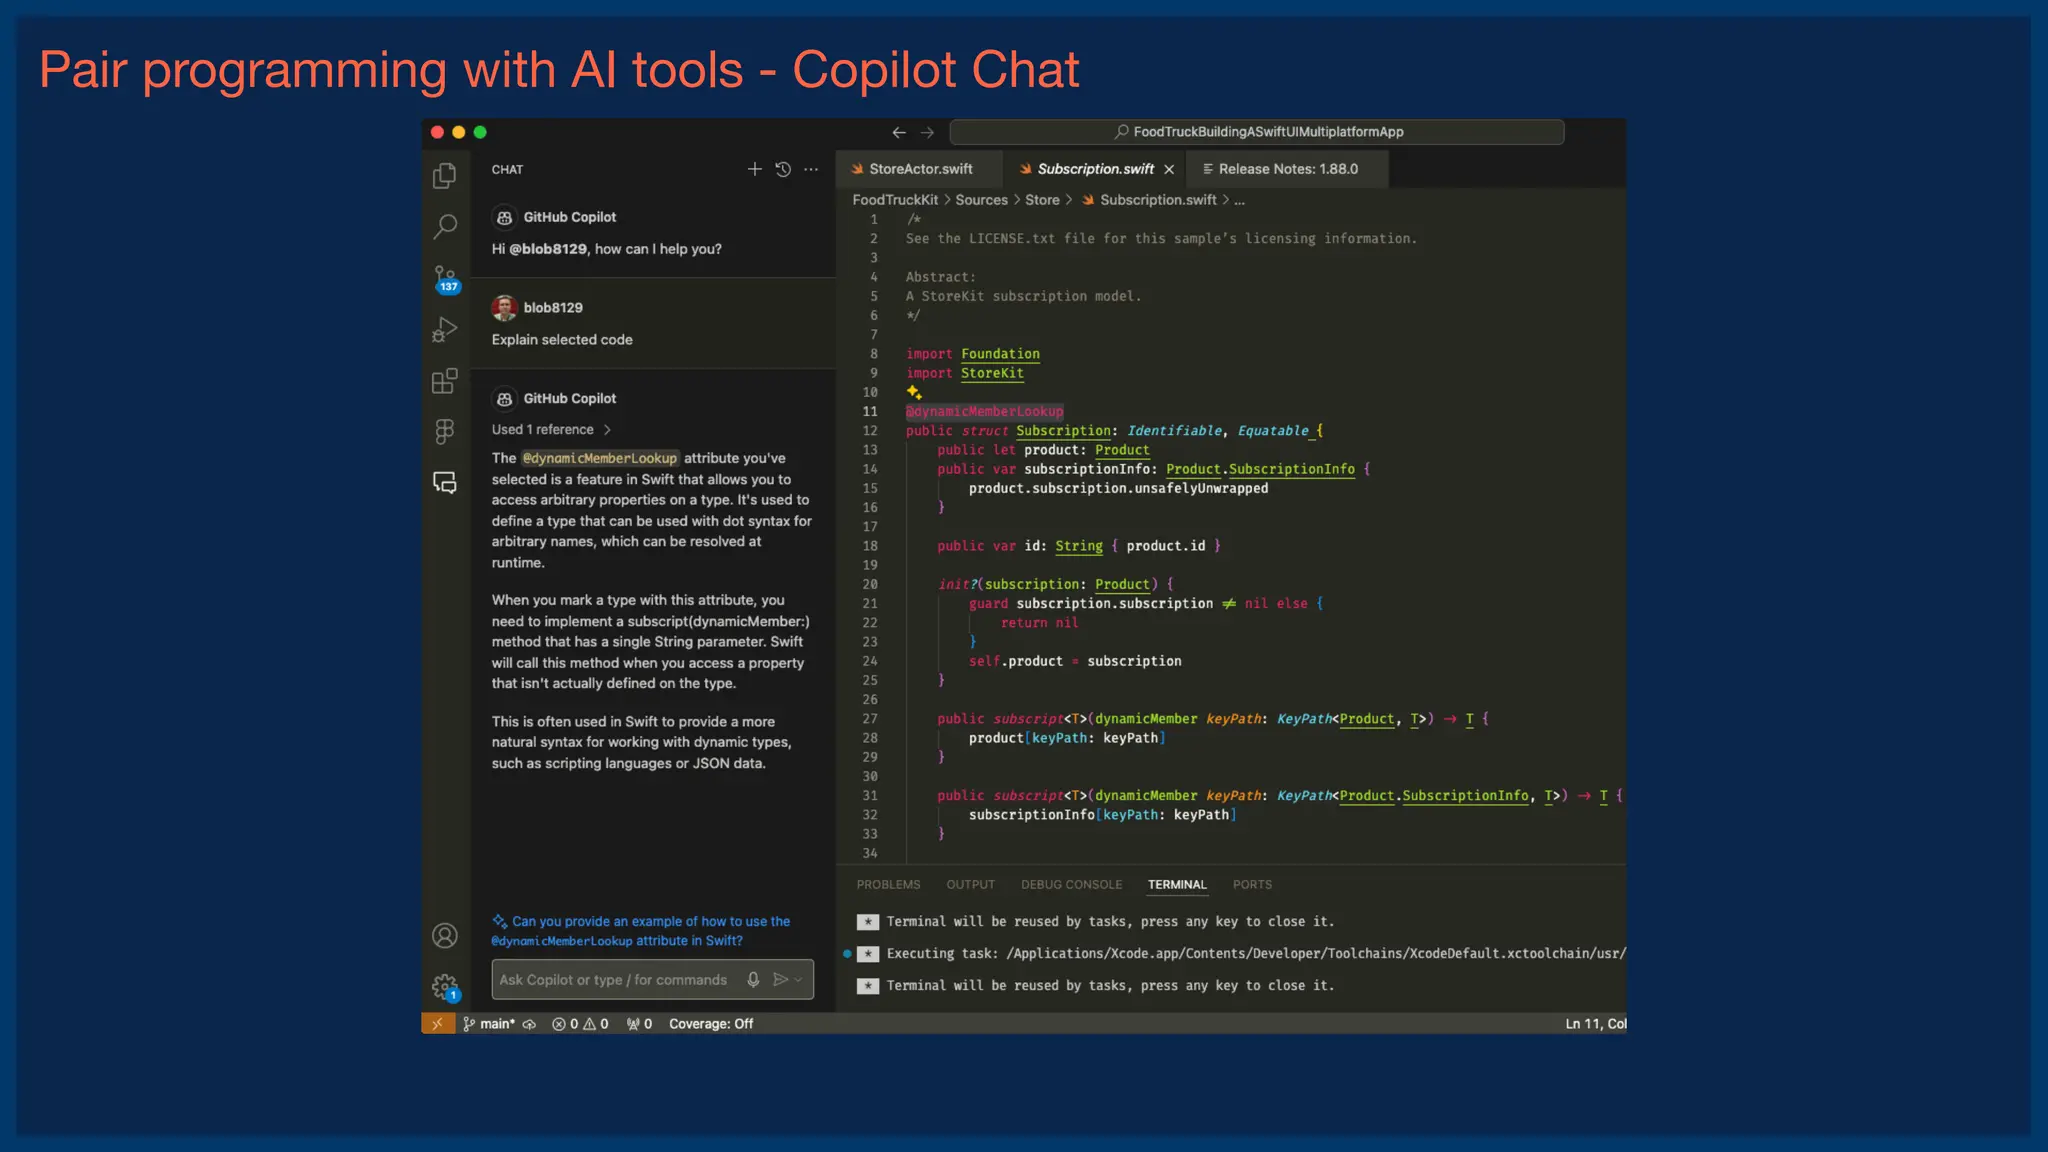Switch to the PORTS panel tab
2048x1152 pixels.
click(x=1252, y=884)
